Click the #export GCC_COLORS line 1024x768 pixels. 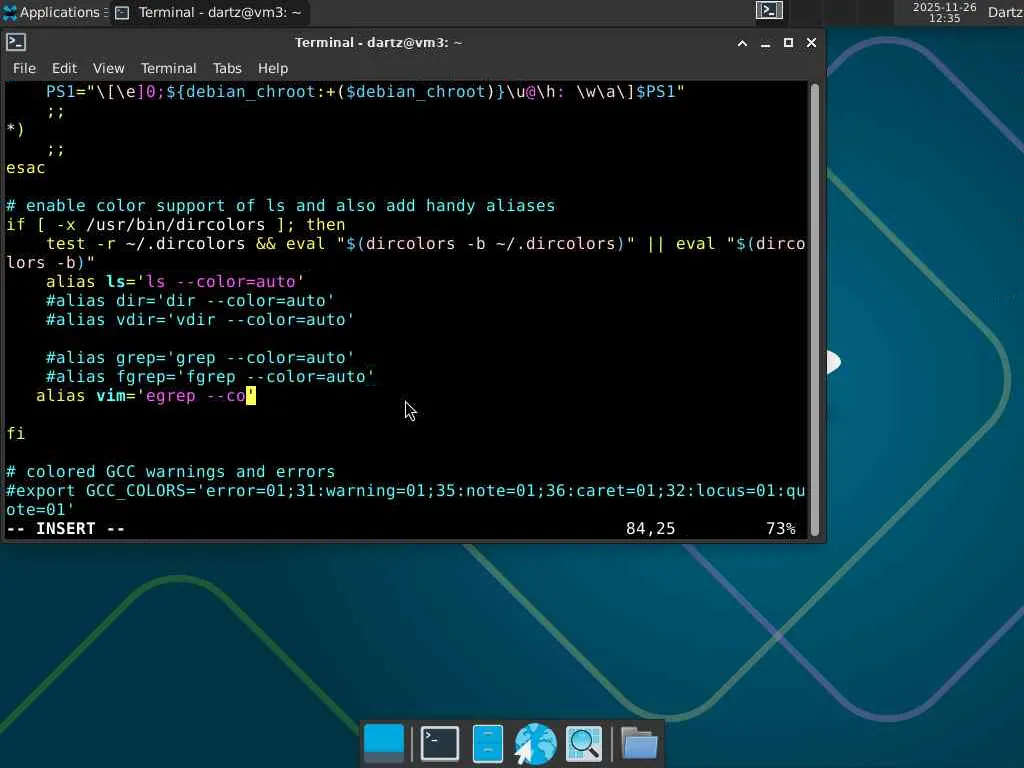[x=406, y=500]
